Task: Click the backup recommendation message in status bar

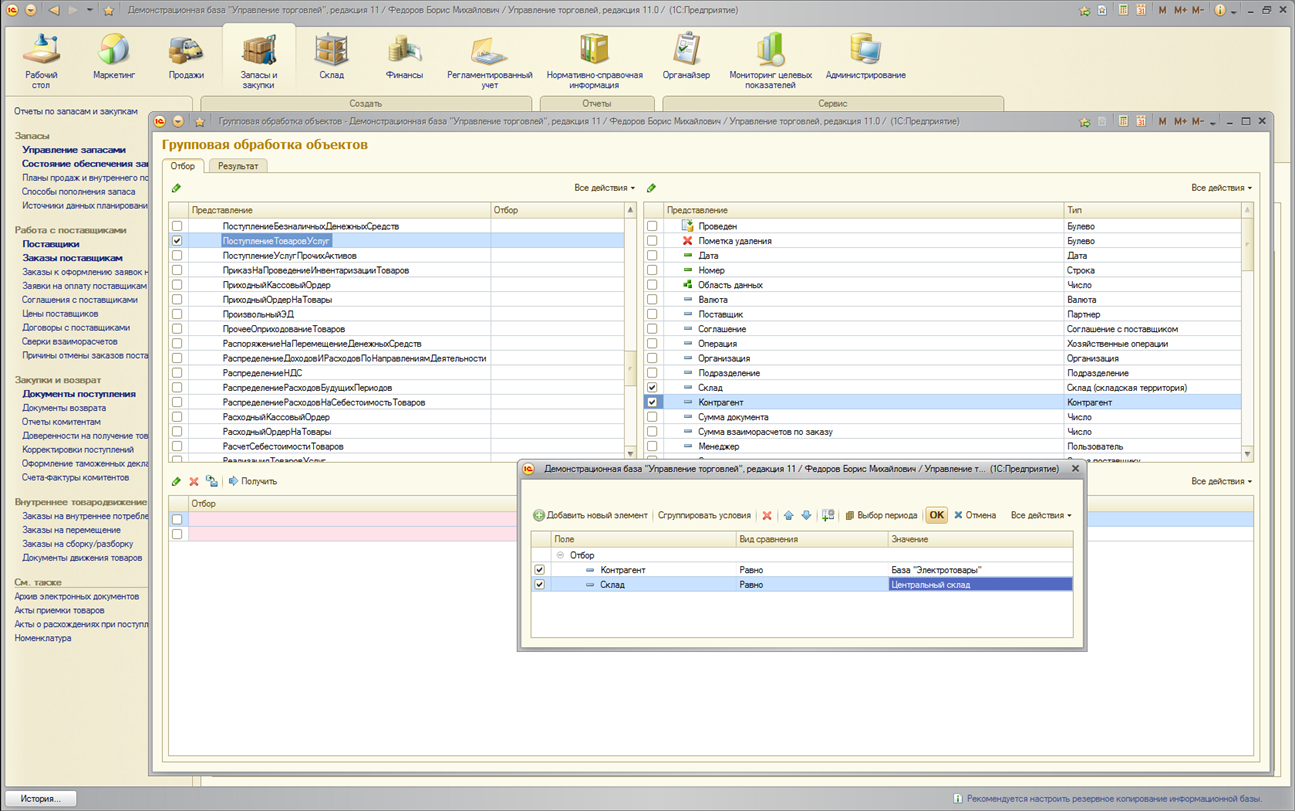Action: coord(1112,799)
